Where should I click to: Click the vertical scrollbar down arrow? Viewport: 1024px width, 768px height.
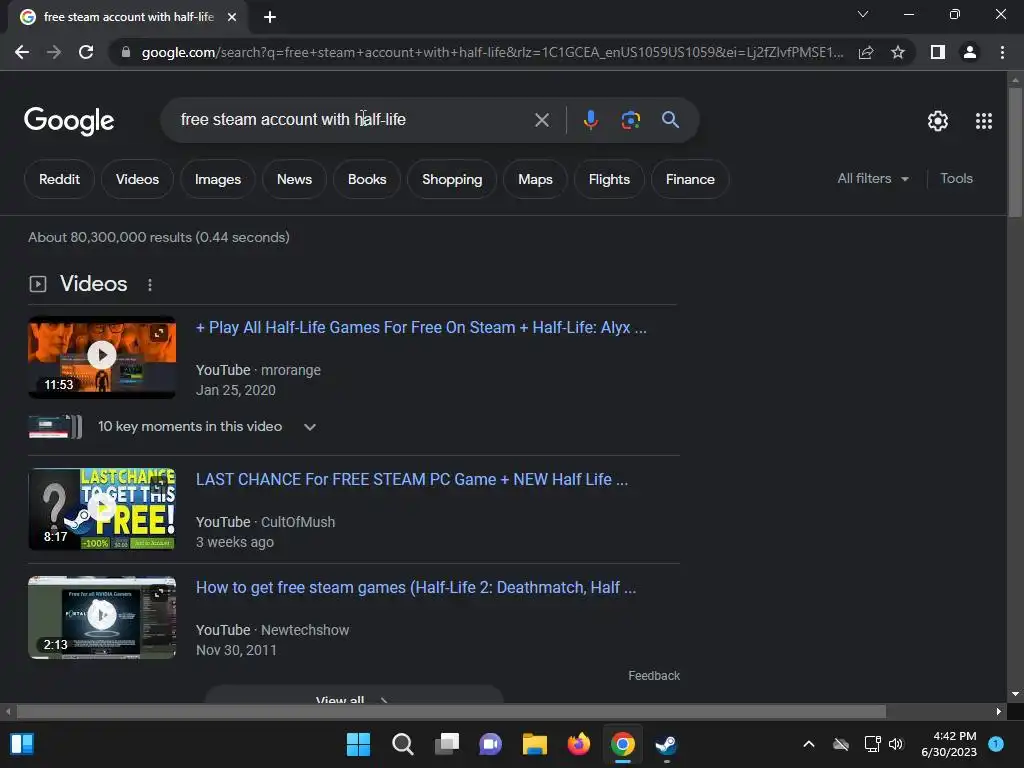1015,694
